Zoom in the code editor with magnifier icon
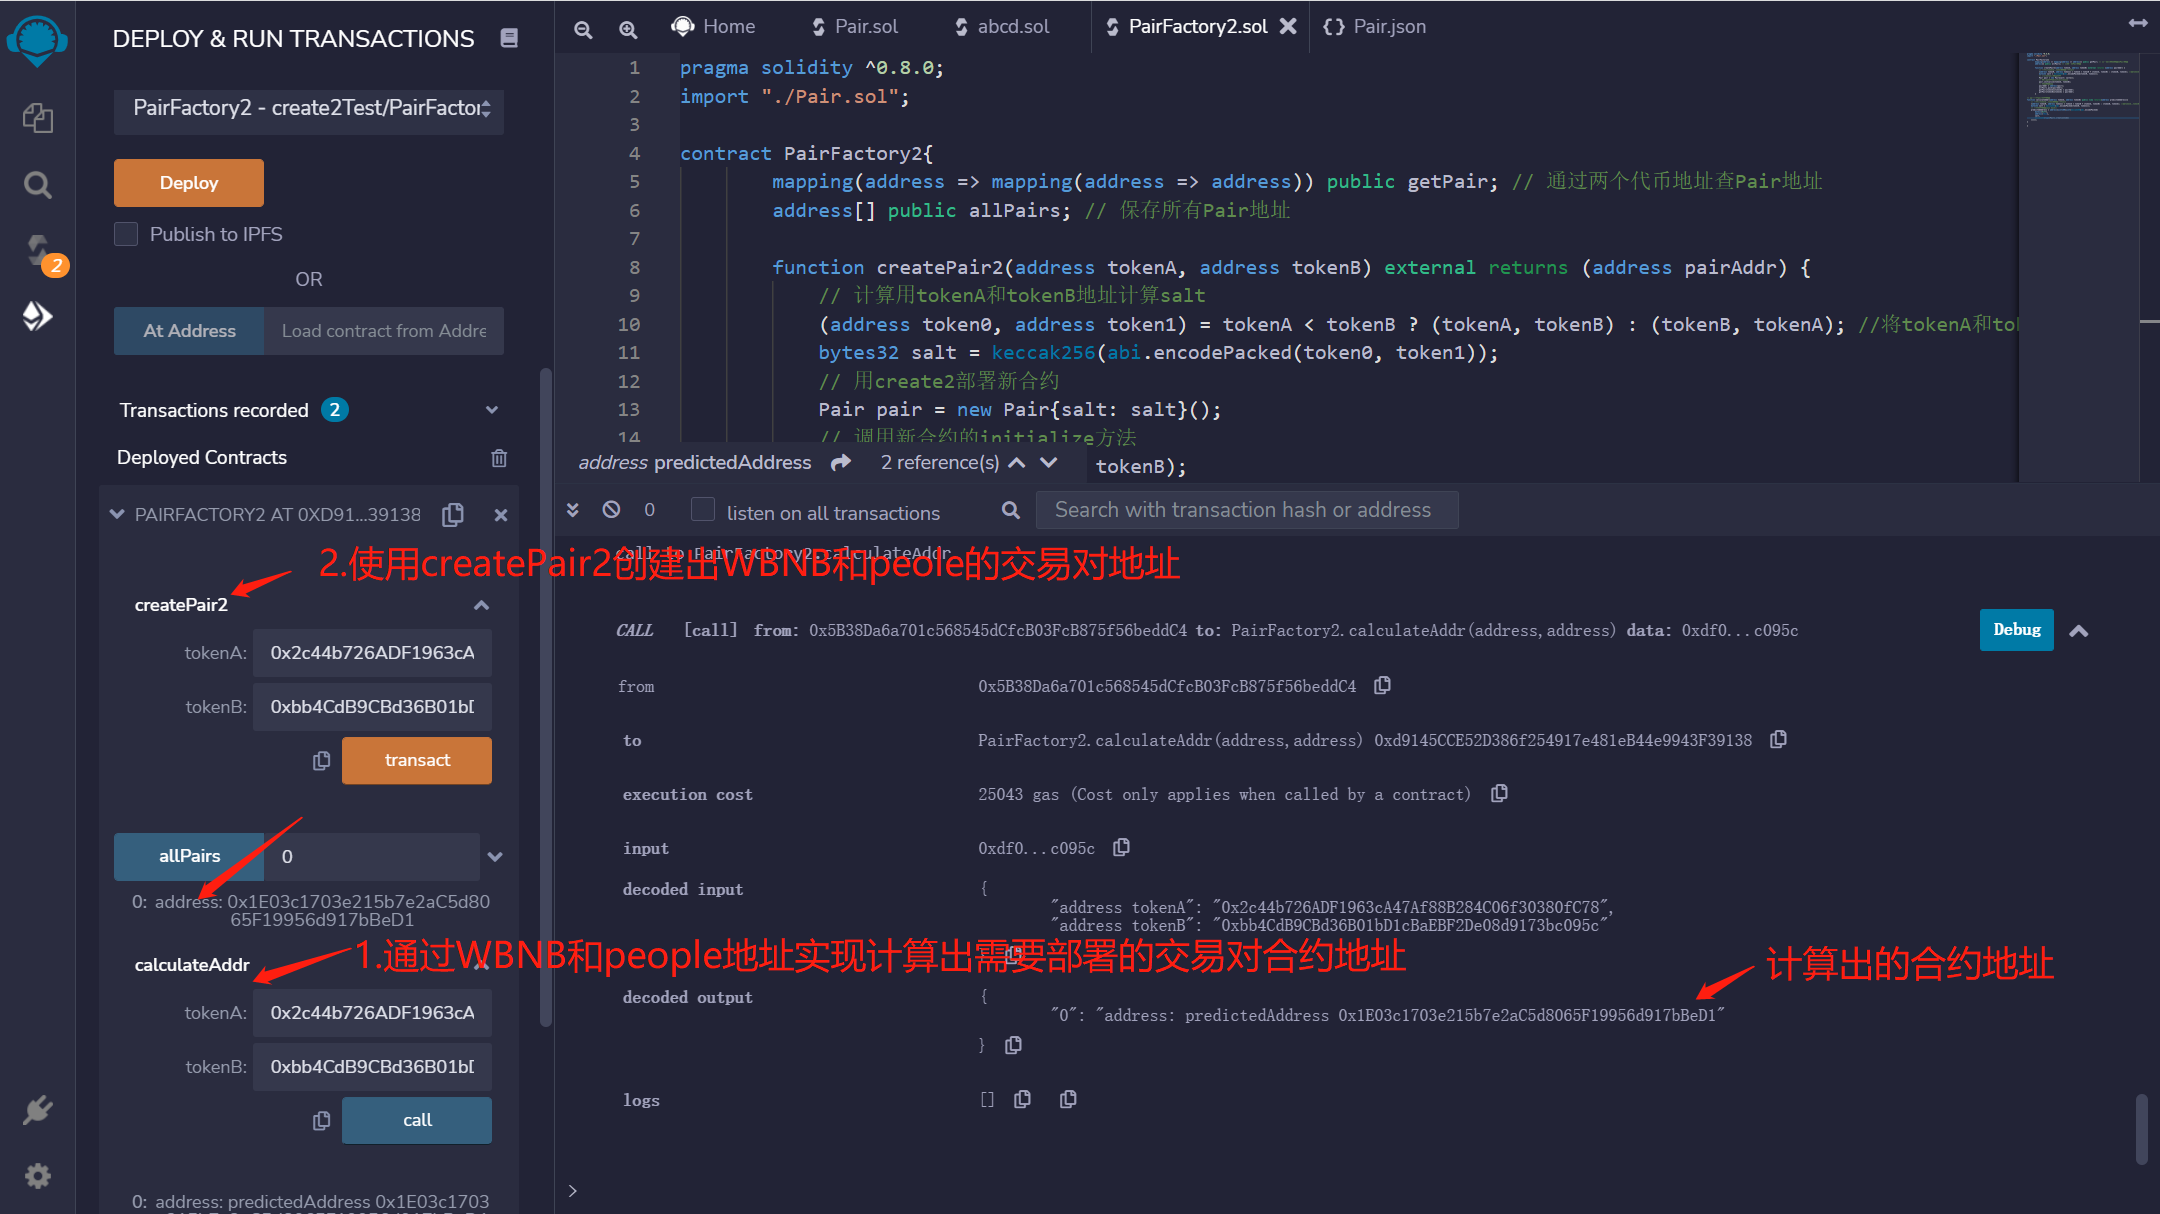Viewport: 2160px width, 1214px height. point(628,30)
